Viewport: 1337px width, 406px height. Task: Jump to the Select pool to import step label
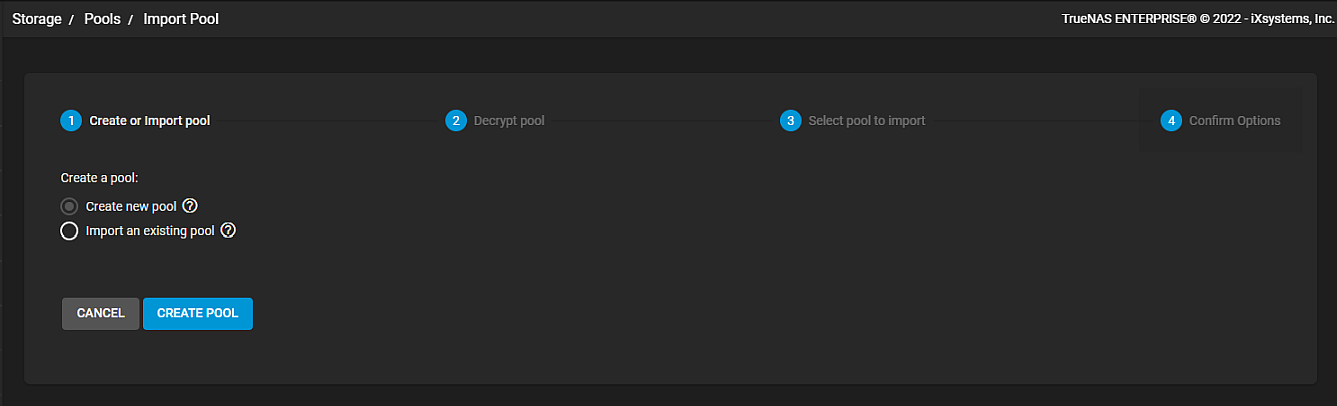click(866, 121)
